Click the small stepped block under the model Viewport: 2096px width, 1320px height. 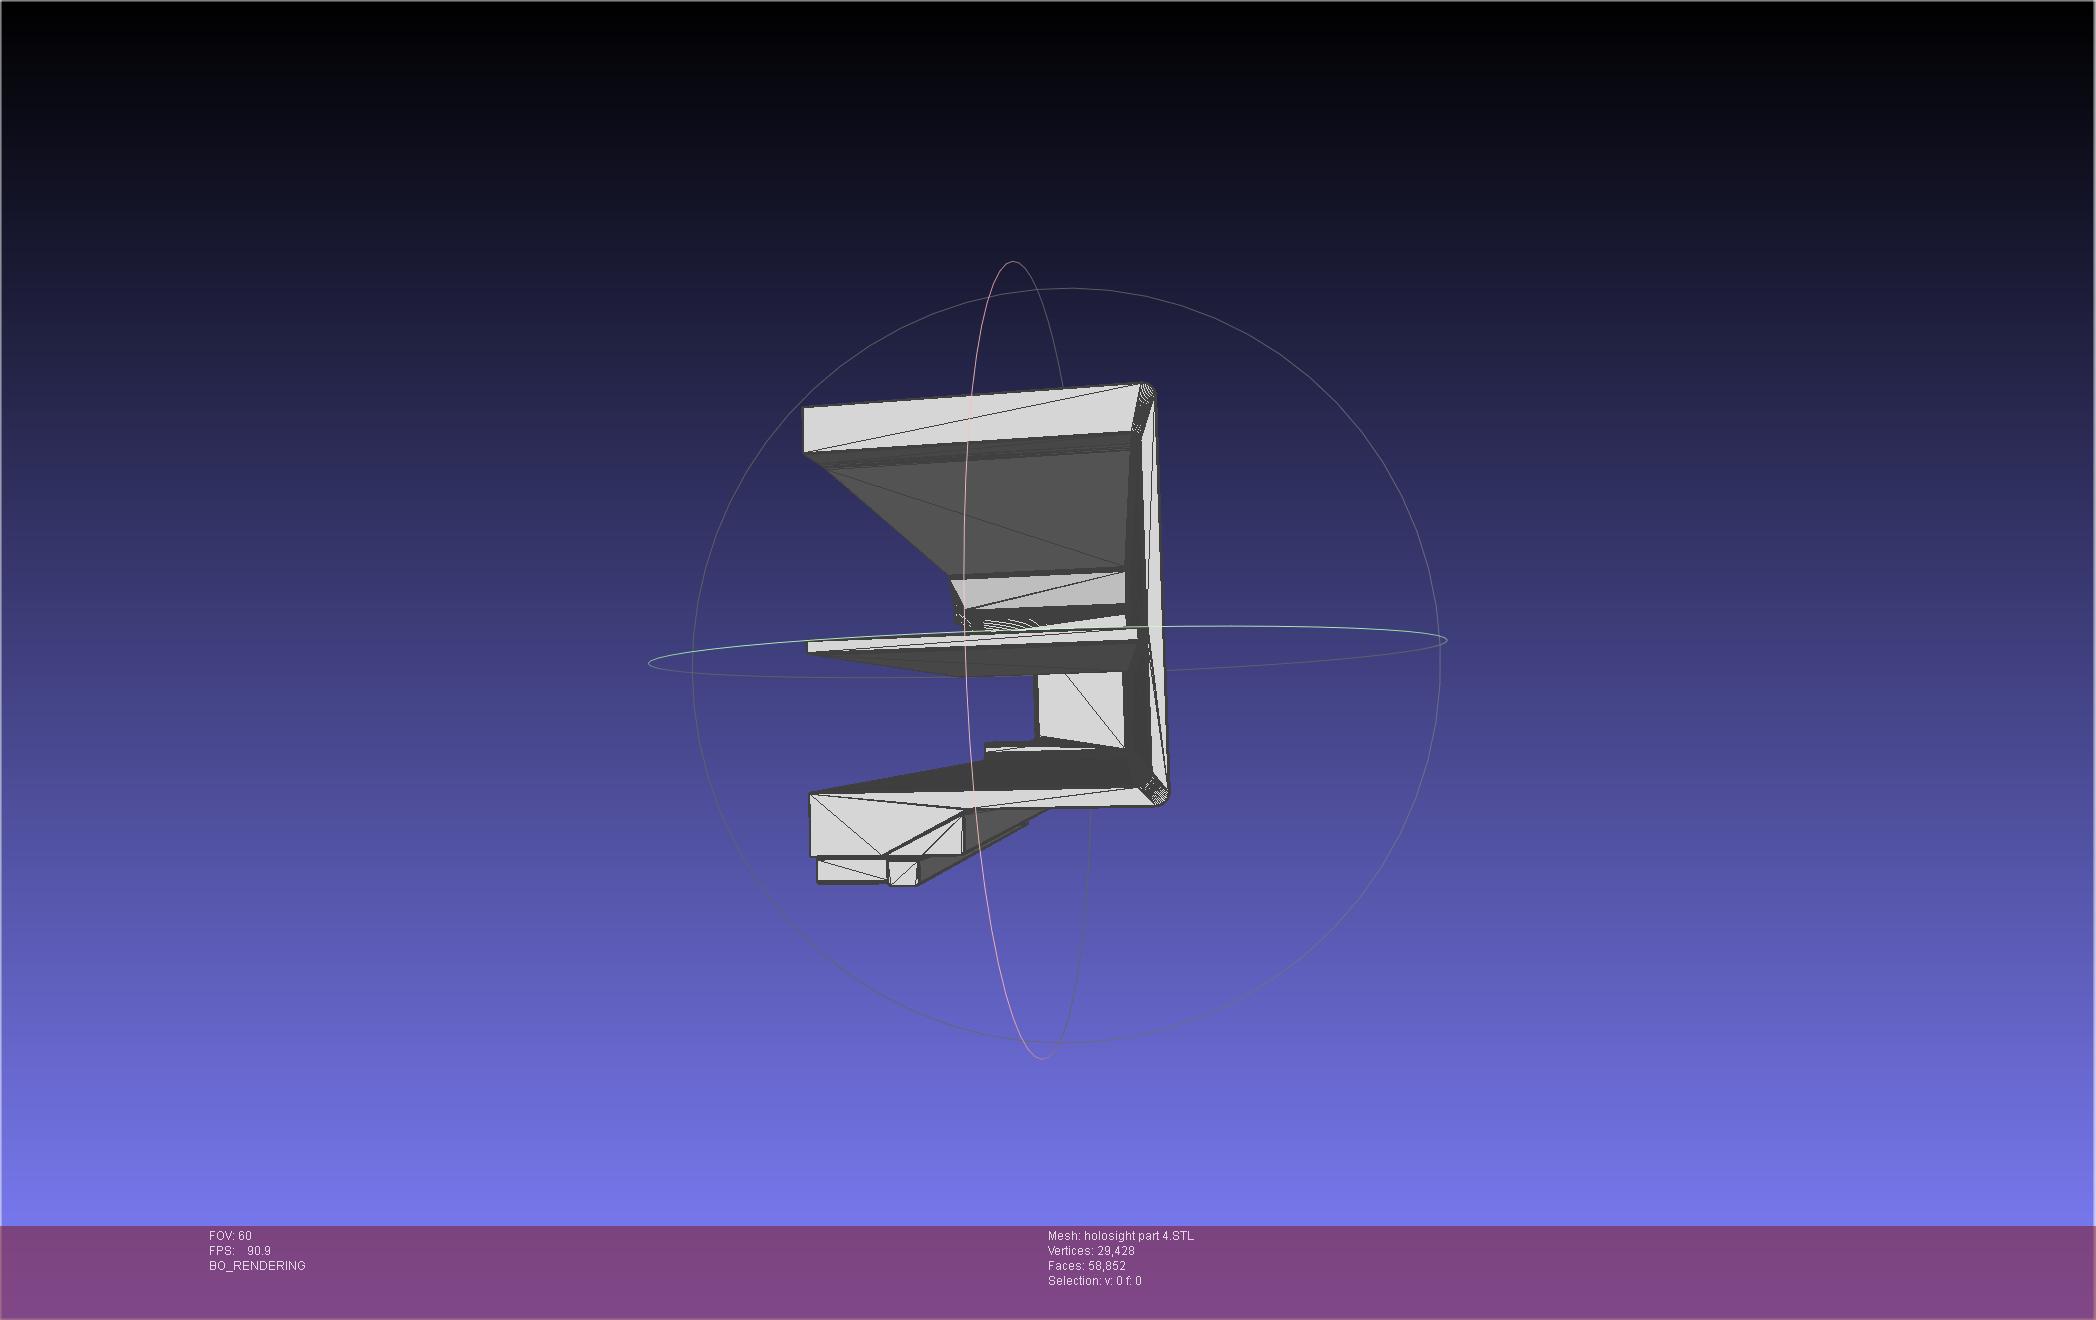(850, 870)
